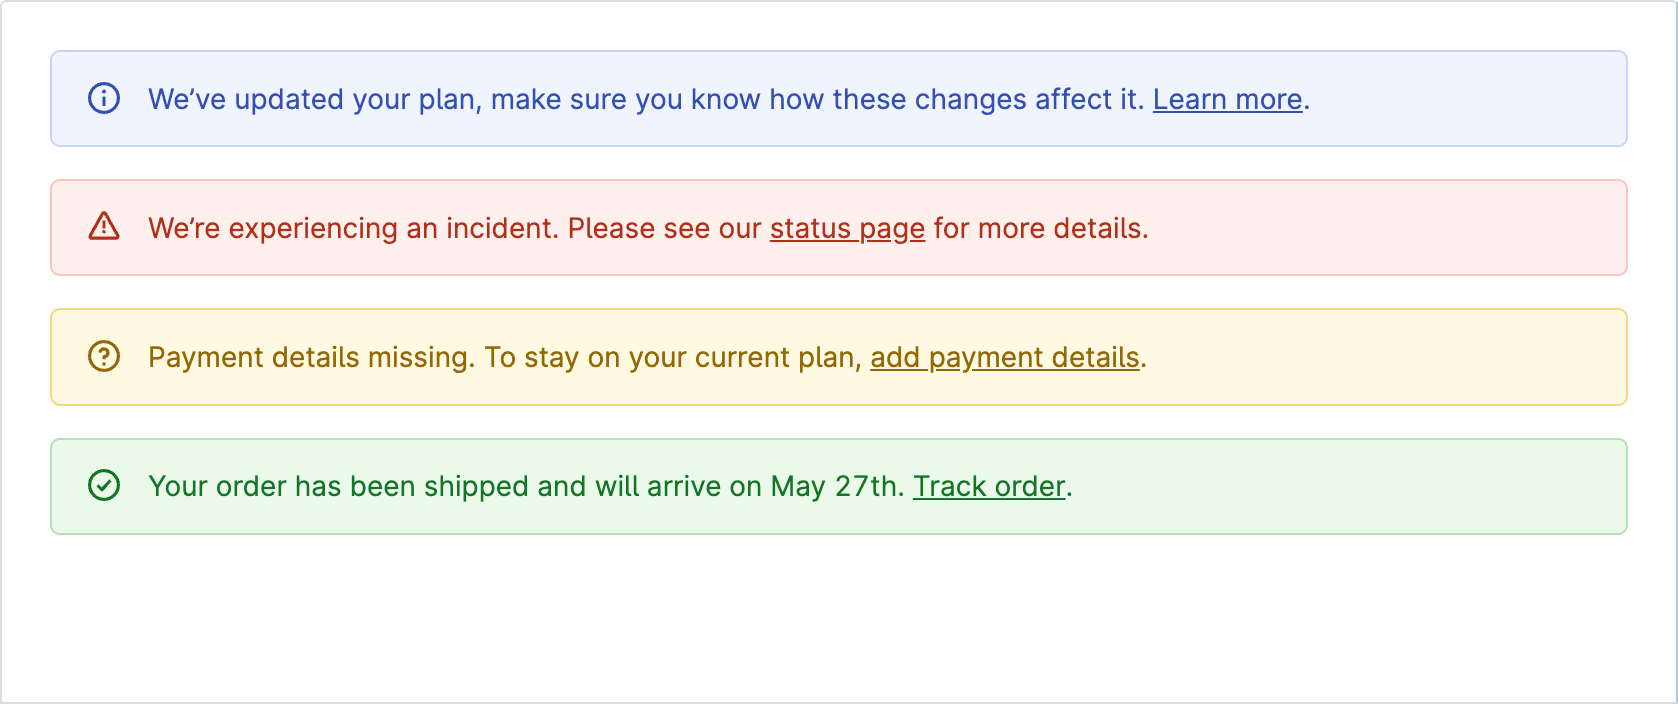
Task: Open the Learn more link
Action: (x=1228, y=99)
